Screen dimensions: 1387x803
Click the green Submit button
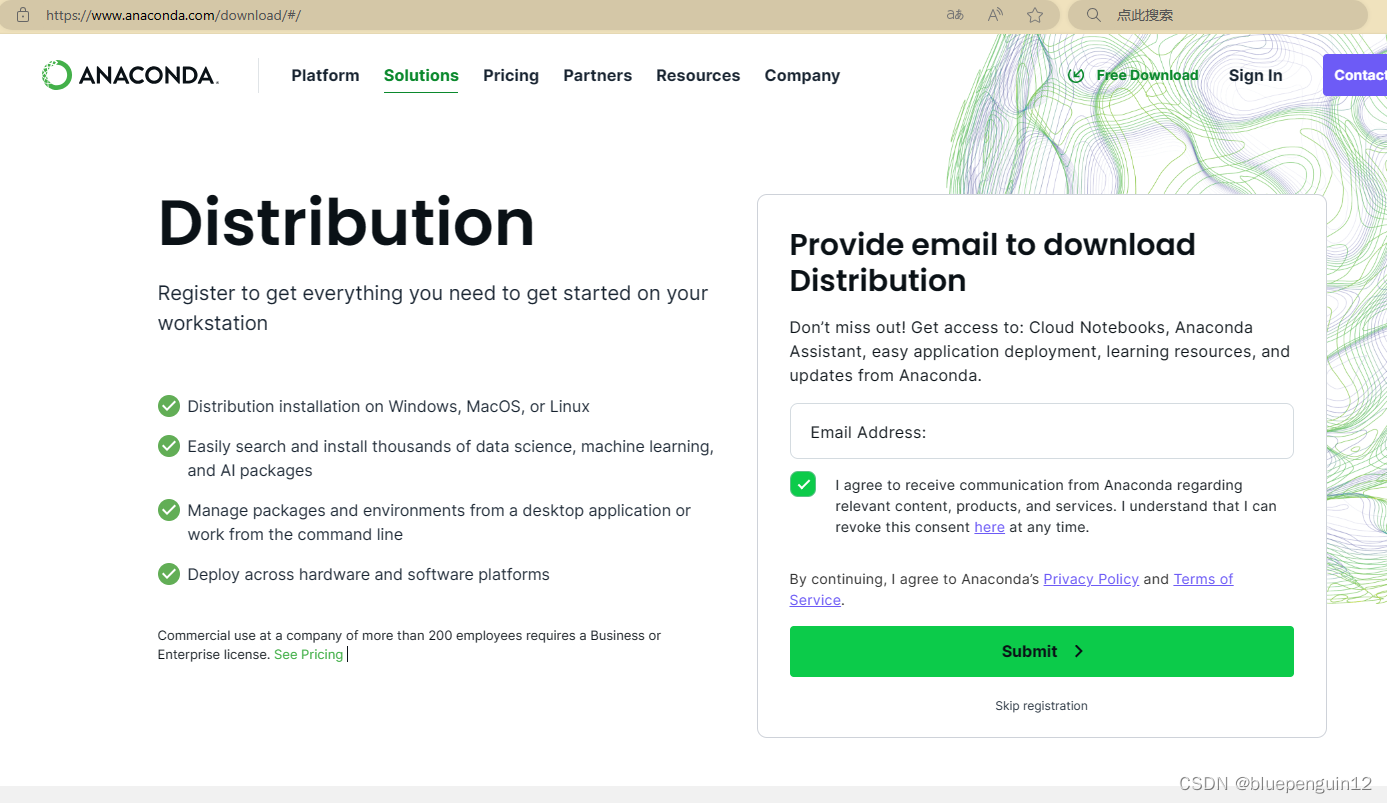tap(1042, 651)
